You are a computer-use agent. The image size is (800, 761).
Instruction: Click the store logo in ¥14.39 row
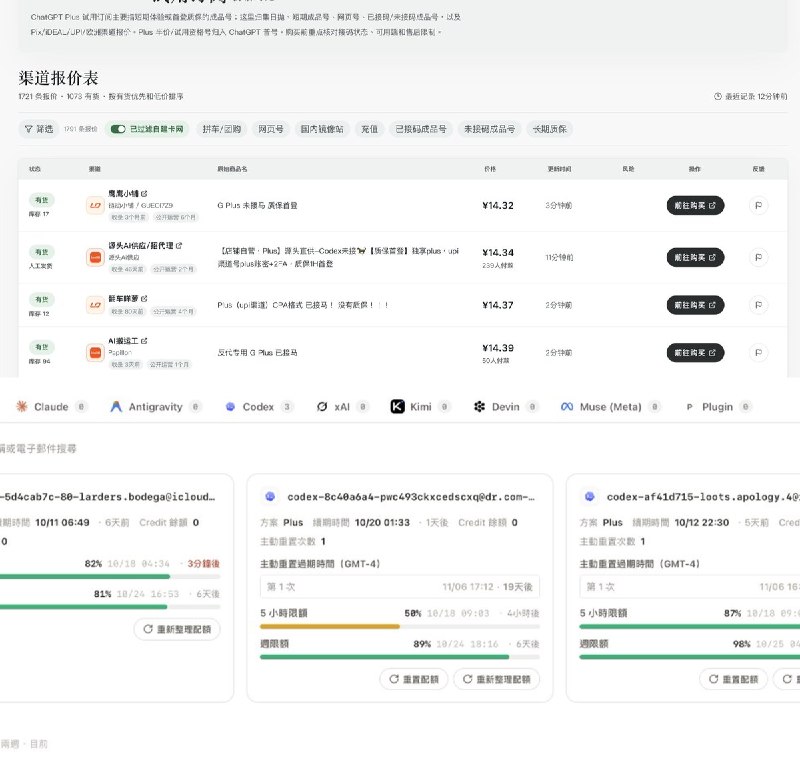coord(95,352)
